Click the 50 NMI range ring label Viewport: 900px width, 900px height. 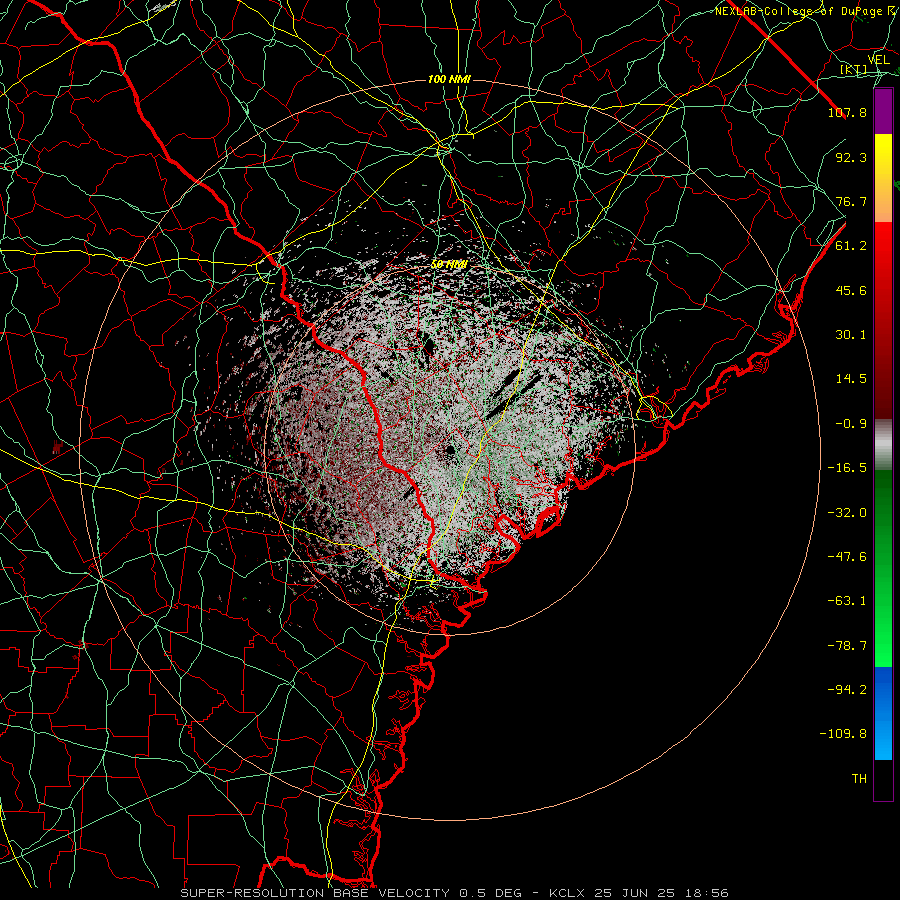(x=449, y=265)
